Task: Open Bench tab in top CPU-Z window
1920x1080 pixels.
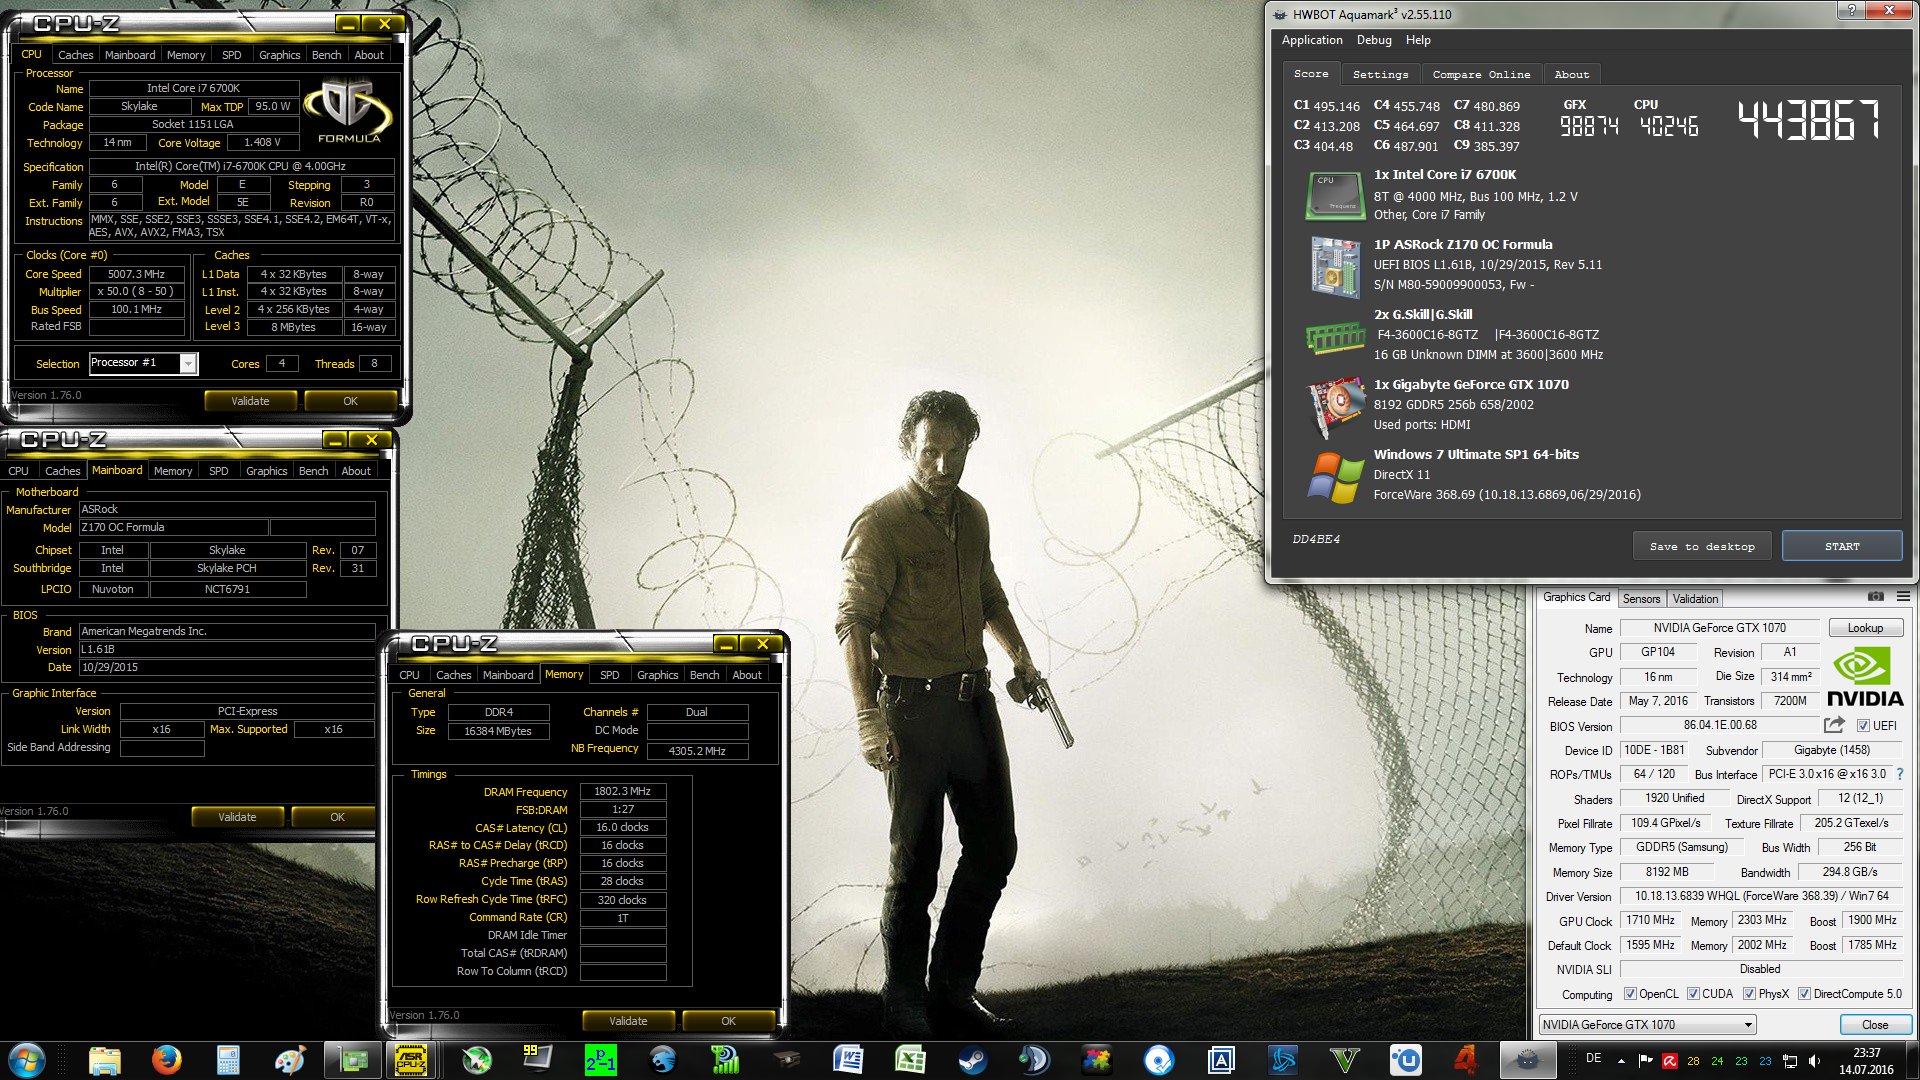Action: tap(326, 55)
